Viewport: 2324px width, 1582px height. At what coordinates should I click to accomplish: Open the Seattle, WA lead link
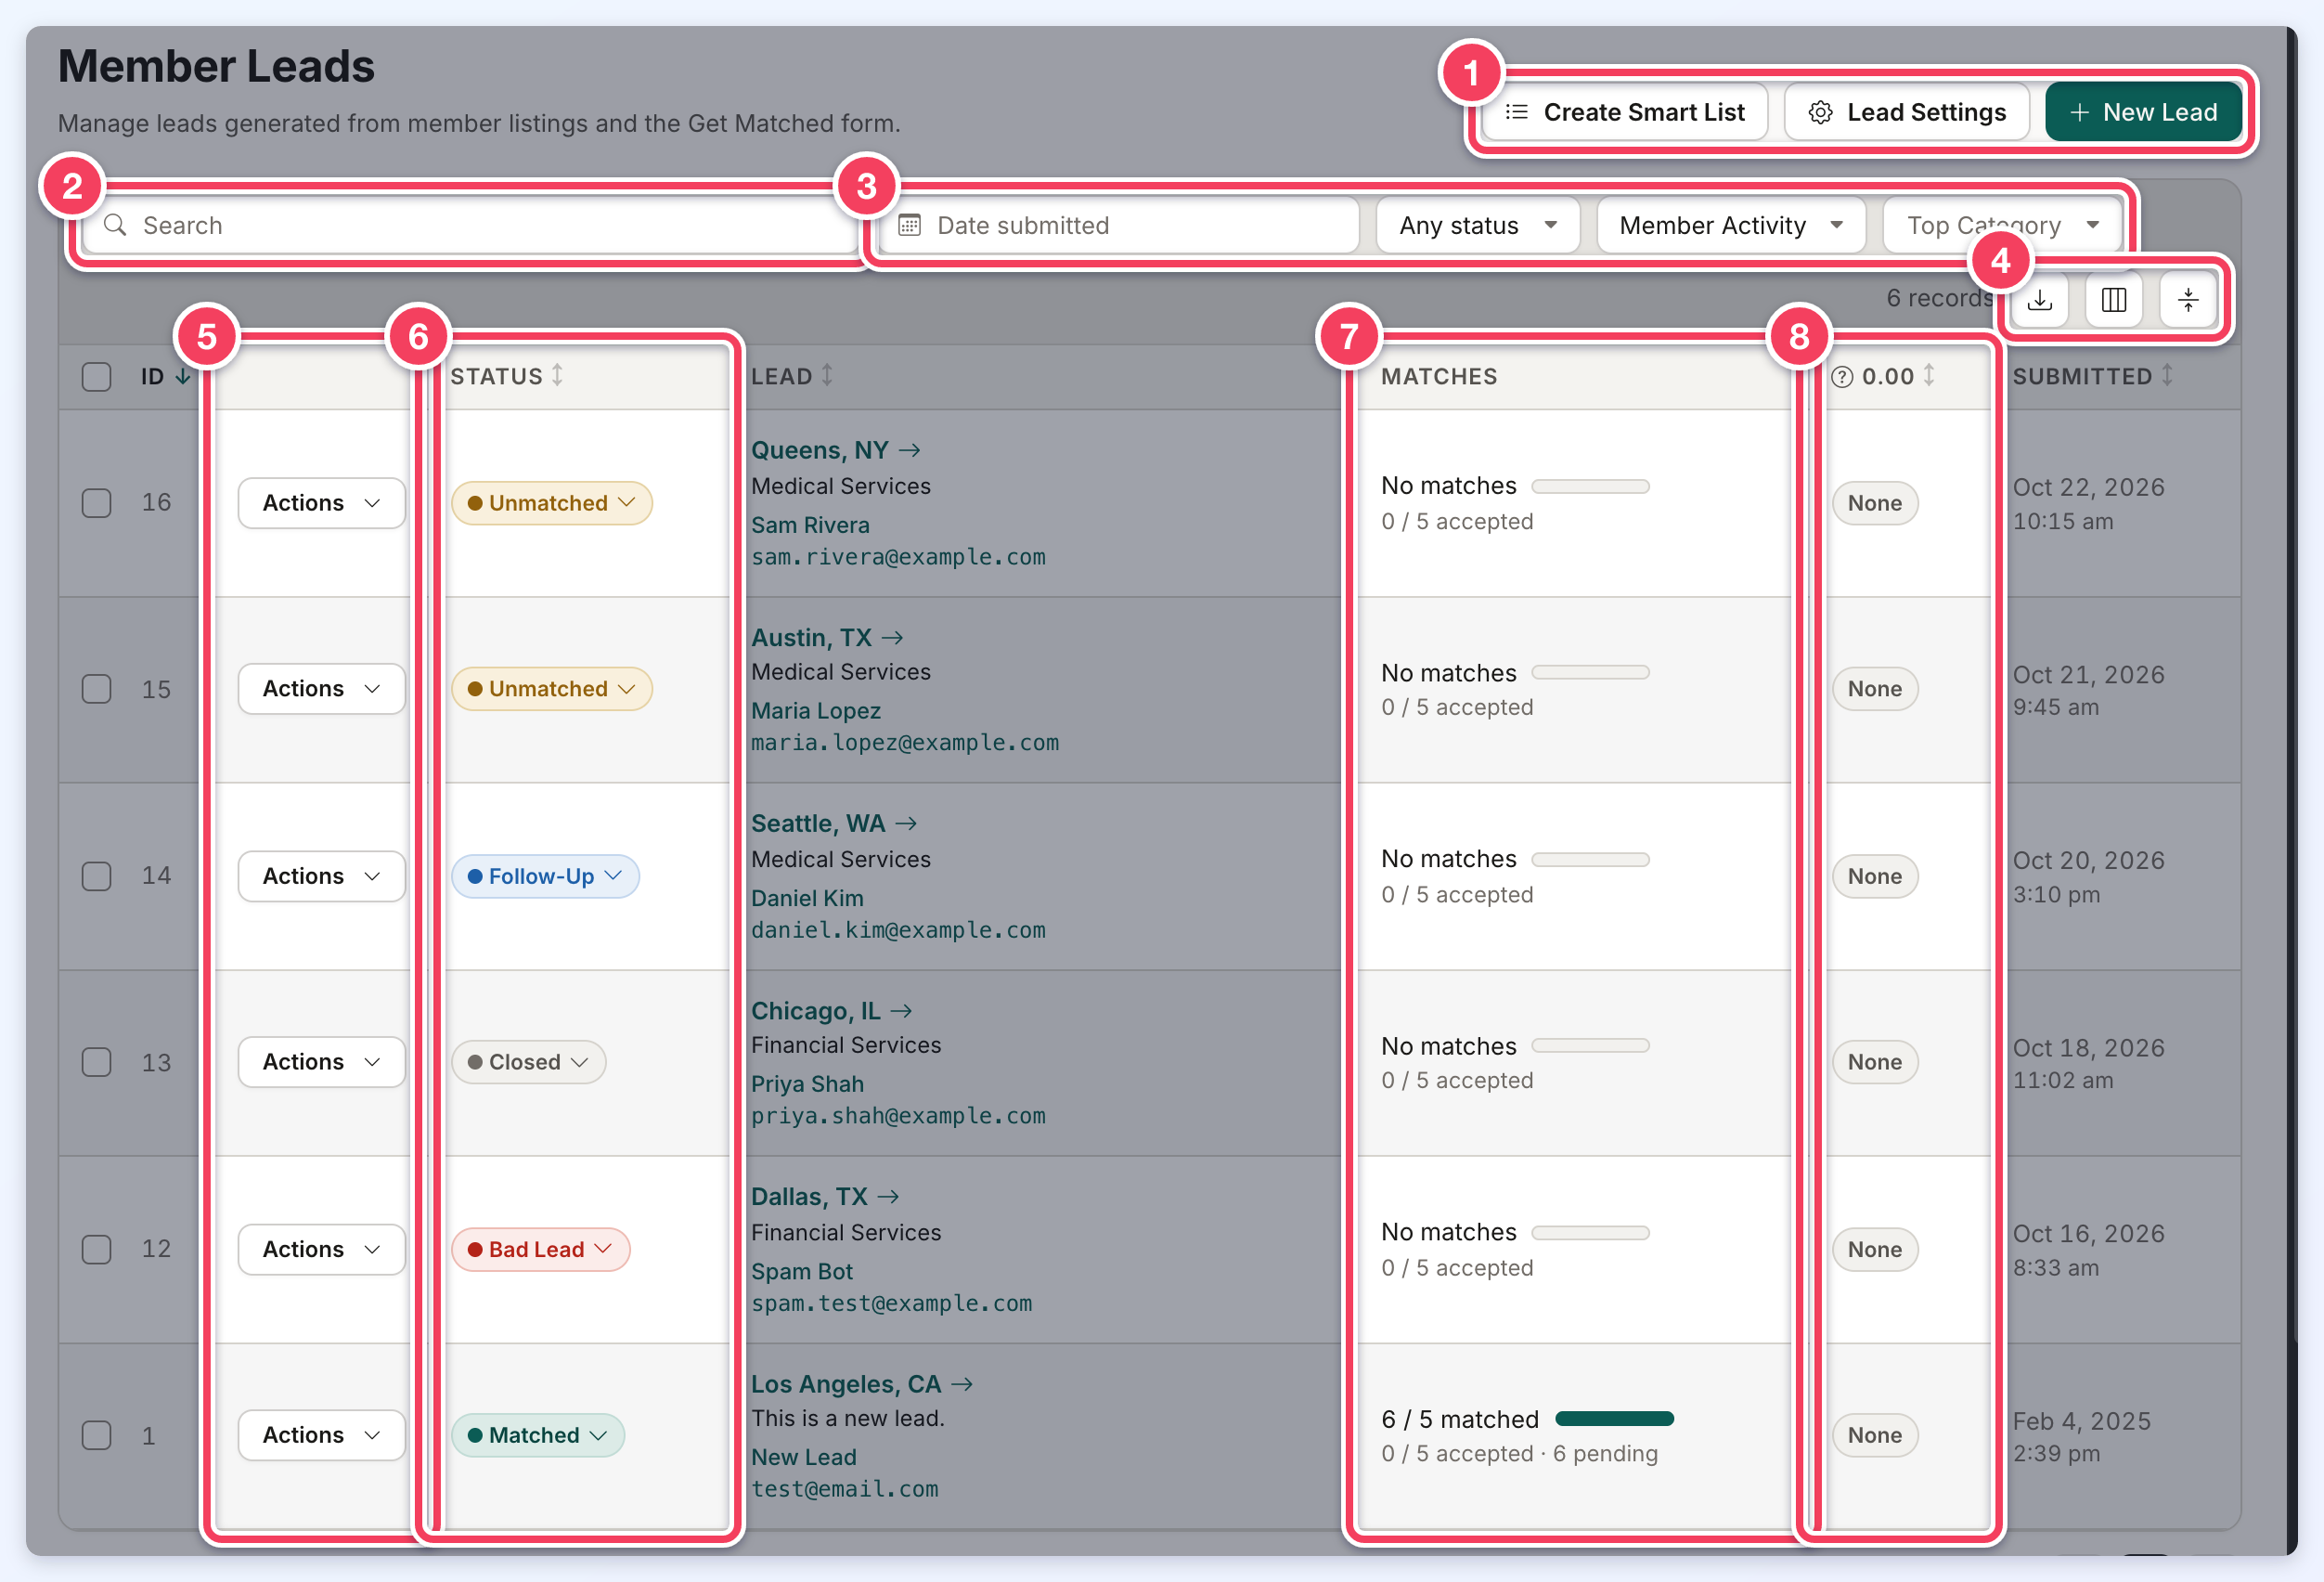point(818,823)
